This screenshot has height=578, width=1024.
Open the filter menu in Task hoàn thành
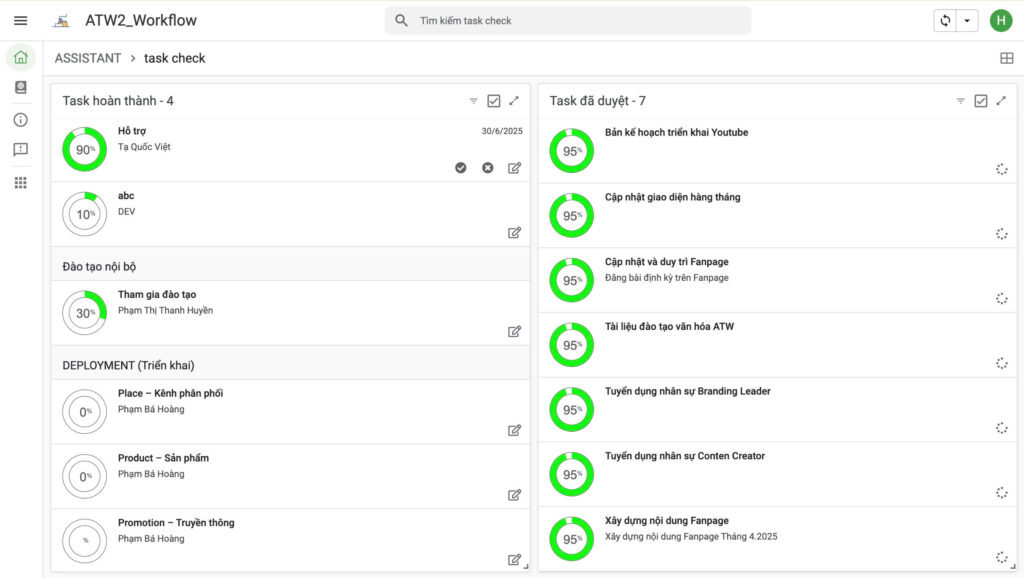click(473, 101)
